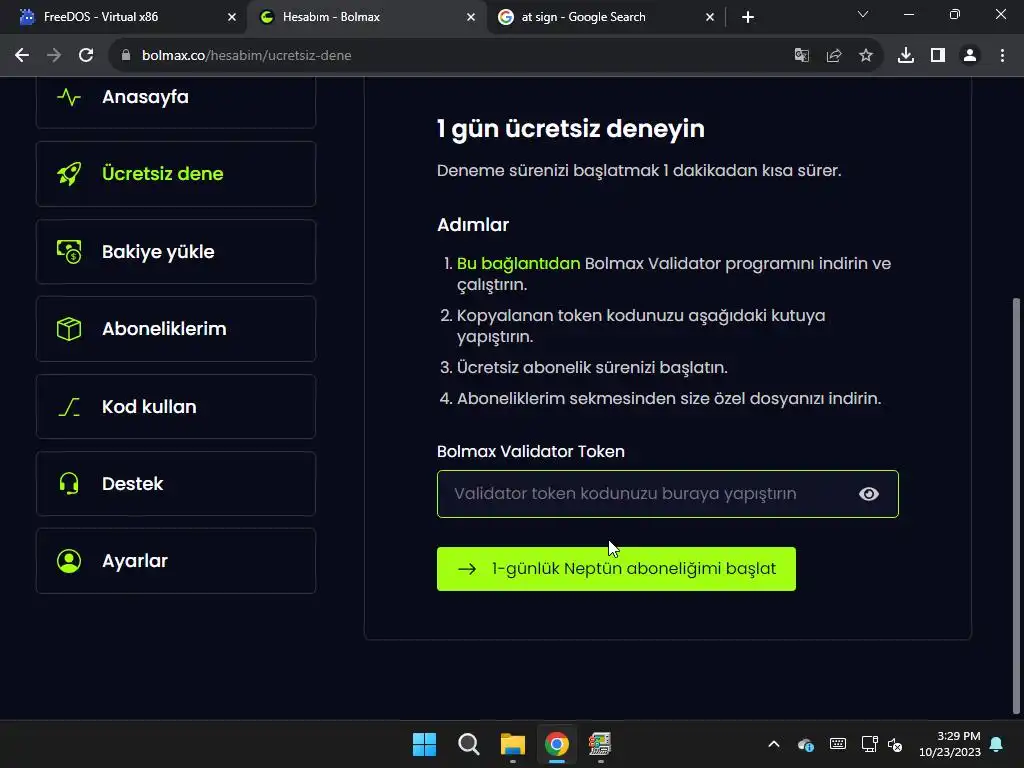Click the rocket icon beside Ücretsiz dene
1024x768 pixels.
(x=69, y=174)
